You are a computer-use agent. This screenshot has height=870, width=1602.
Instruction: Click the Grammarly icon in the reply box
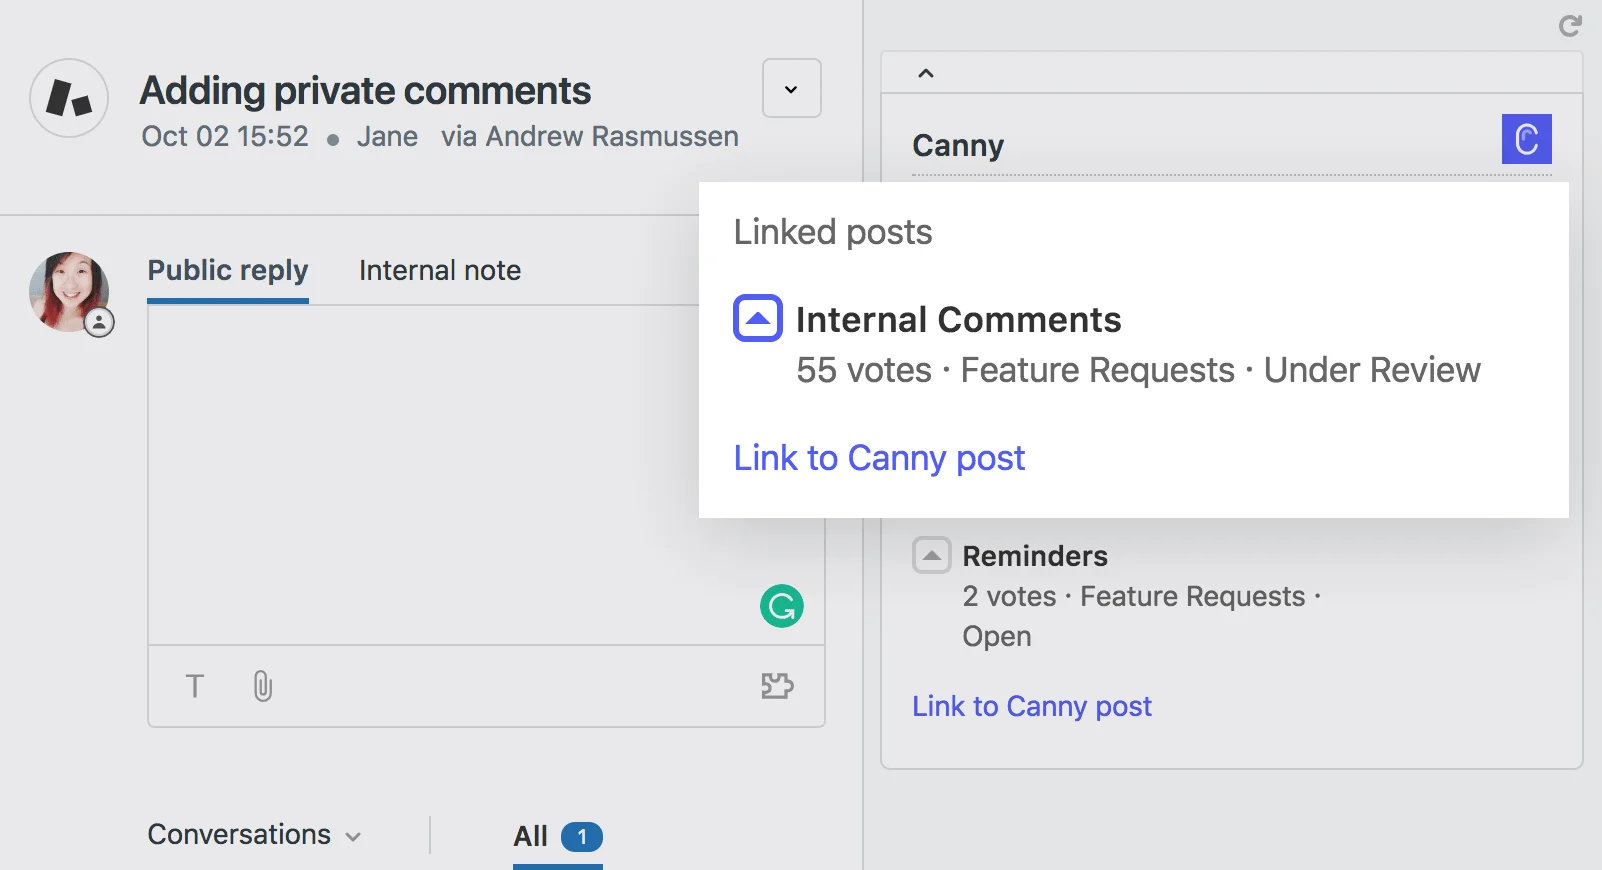click(x=781, y=606)
